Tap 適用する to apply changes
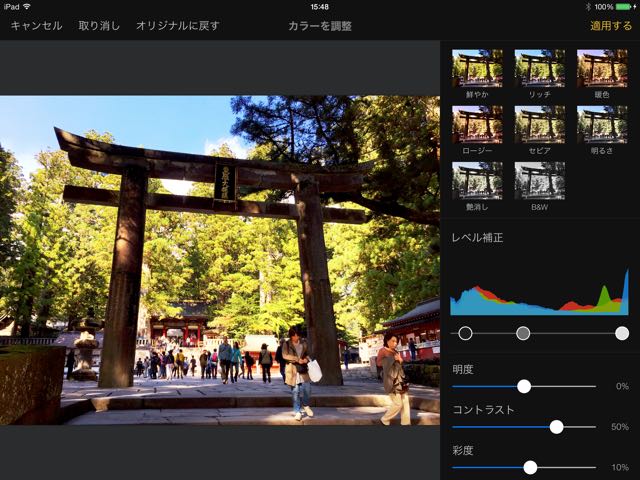Viewport: 640px width, 480px height. click(x=611, y=26)
